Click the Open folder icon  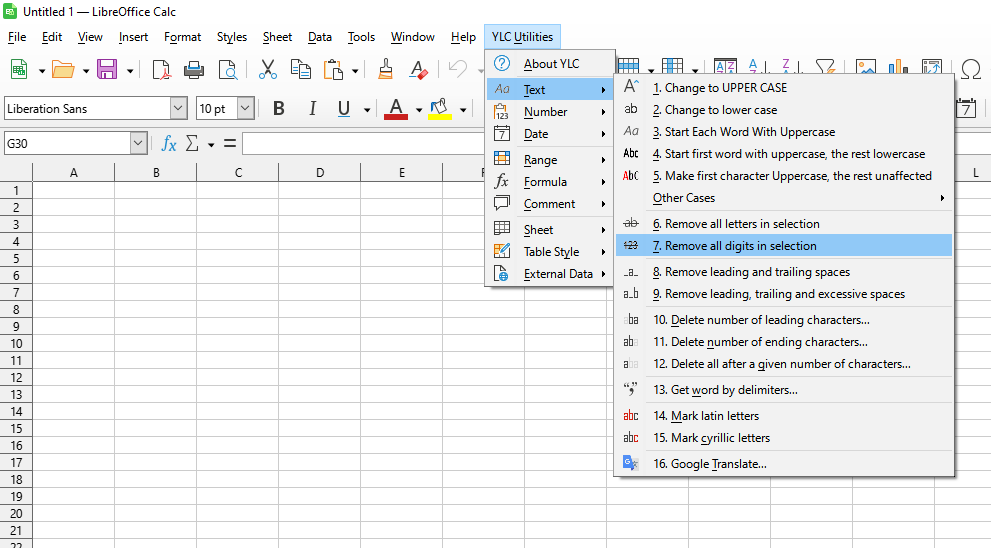[x=63, y=69]
